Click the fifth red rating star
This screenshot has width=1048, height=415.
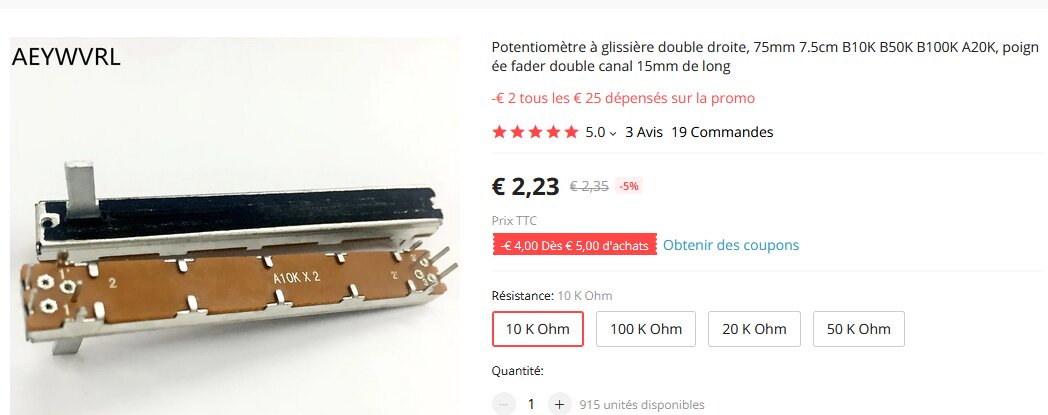[x=571, y=132]
